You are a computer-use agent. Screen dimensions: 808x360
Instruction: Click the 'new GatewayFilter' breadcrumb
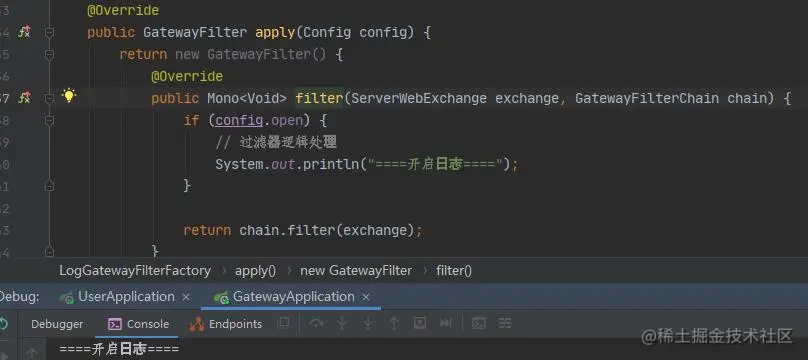tap(356, 271)
